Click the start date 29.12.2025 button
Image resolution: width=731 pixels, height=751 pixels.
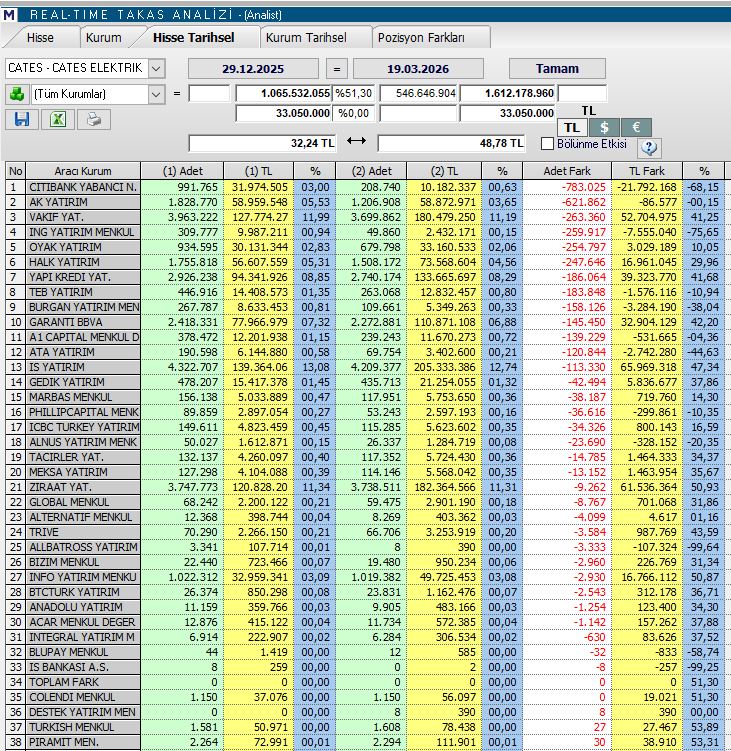(x=253, y=68)
